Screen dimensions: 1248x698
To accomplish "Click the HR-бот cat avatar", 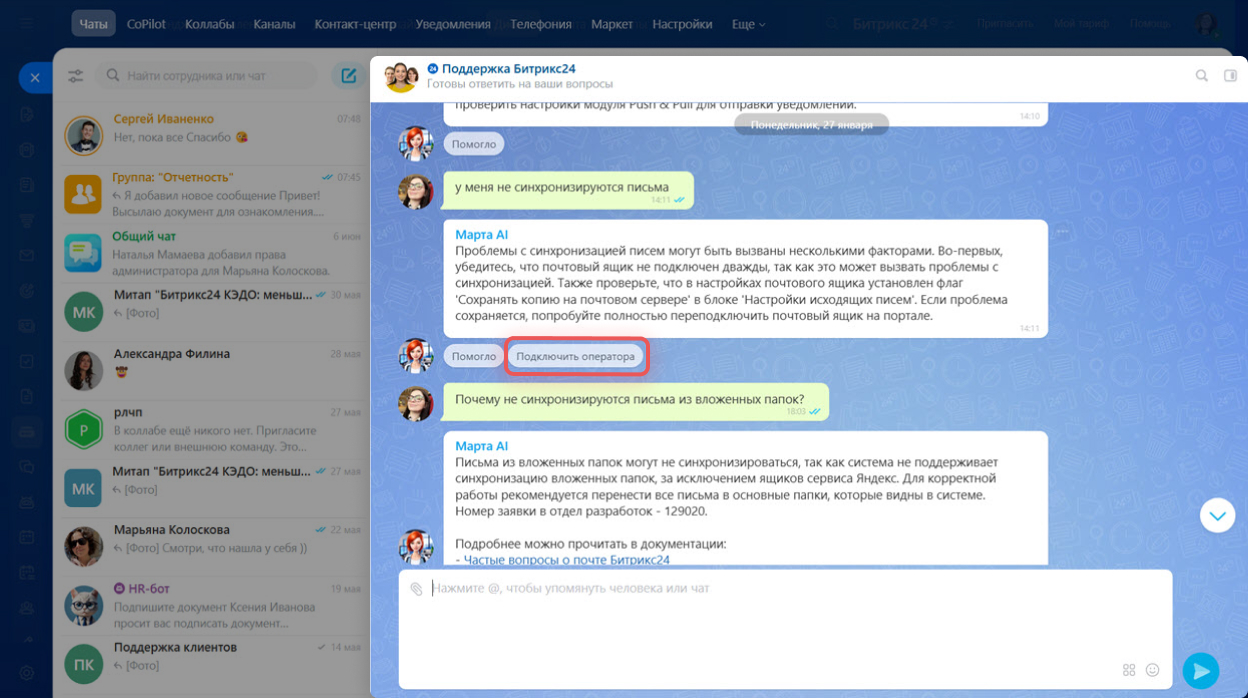I will pos(84,606).
